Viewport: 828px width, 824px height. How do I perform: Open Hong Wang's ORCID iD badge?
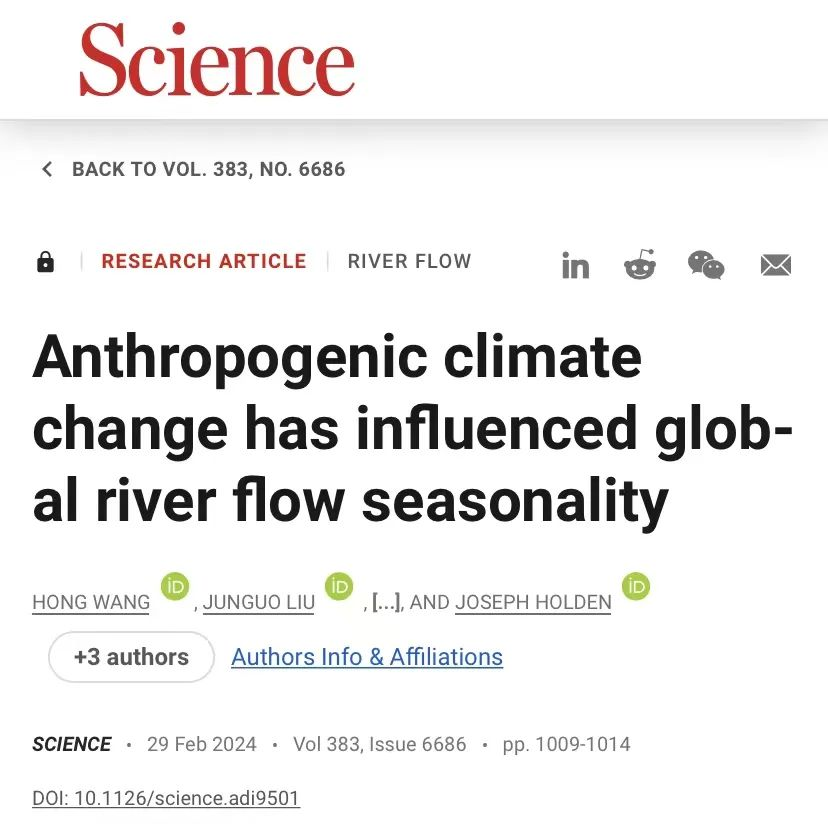click(x=175, y=586)
